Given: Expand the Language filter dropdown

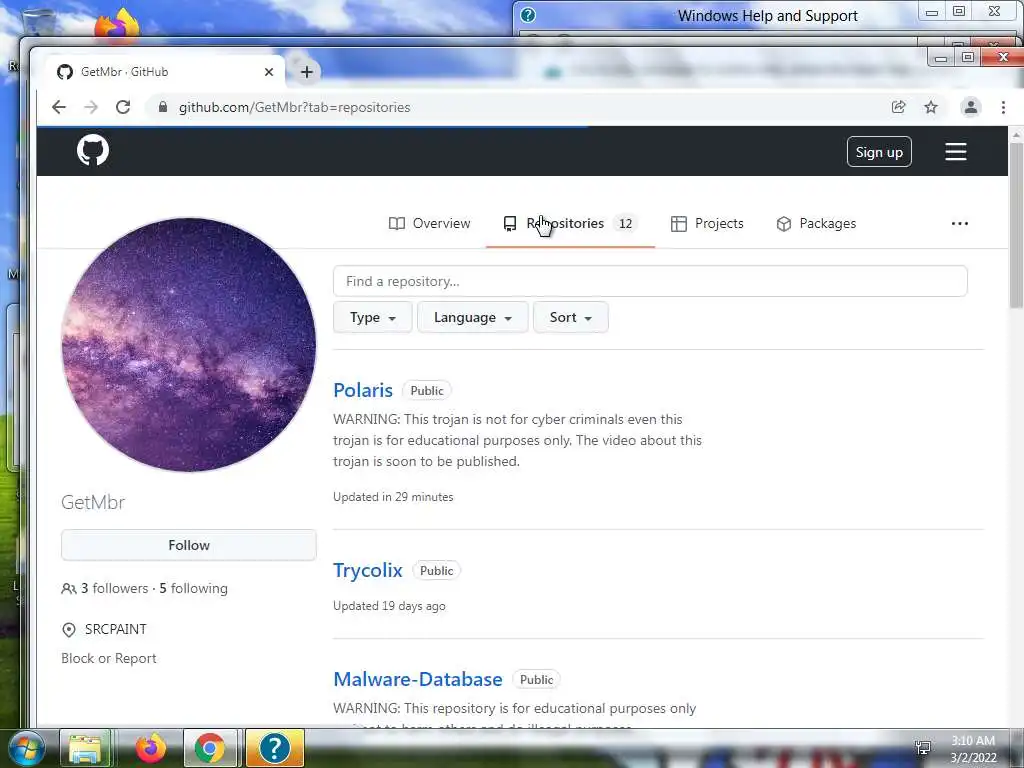Looking at the screenshot, I should pyautogui.click(x=472, y=317).
